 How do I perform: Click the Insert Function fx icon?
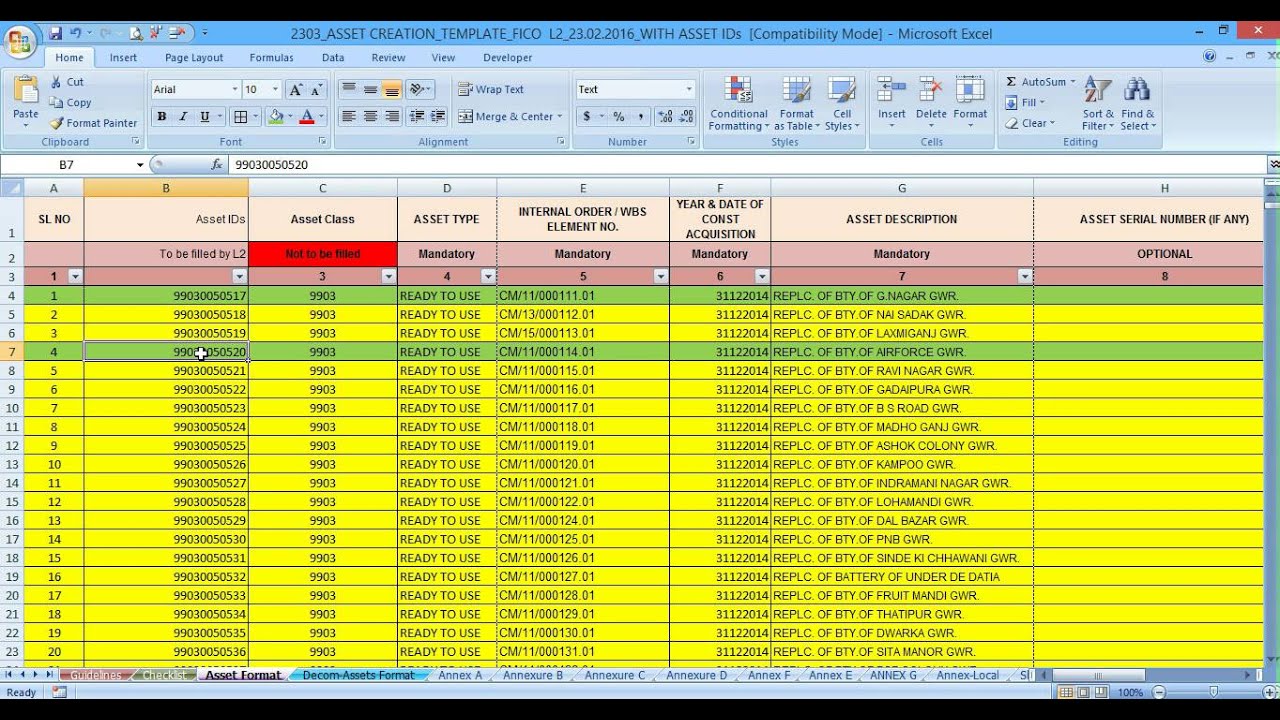pos(217,165)
